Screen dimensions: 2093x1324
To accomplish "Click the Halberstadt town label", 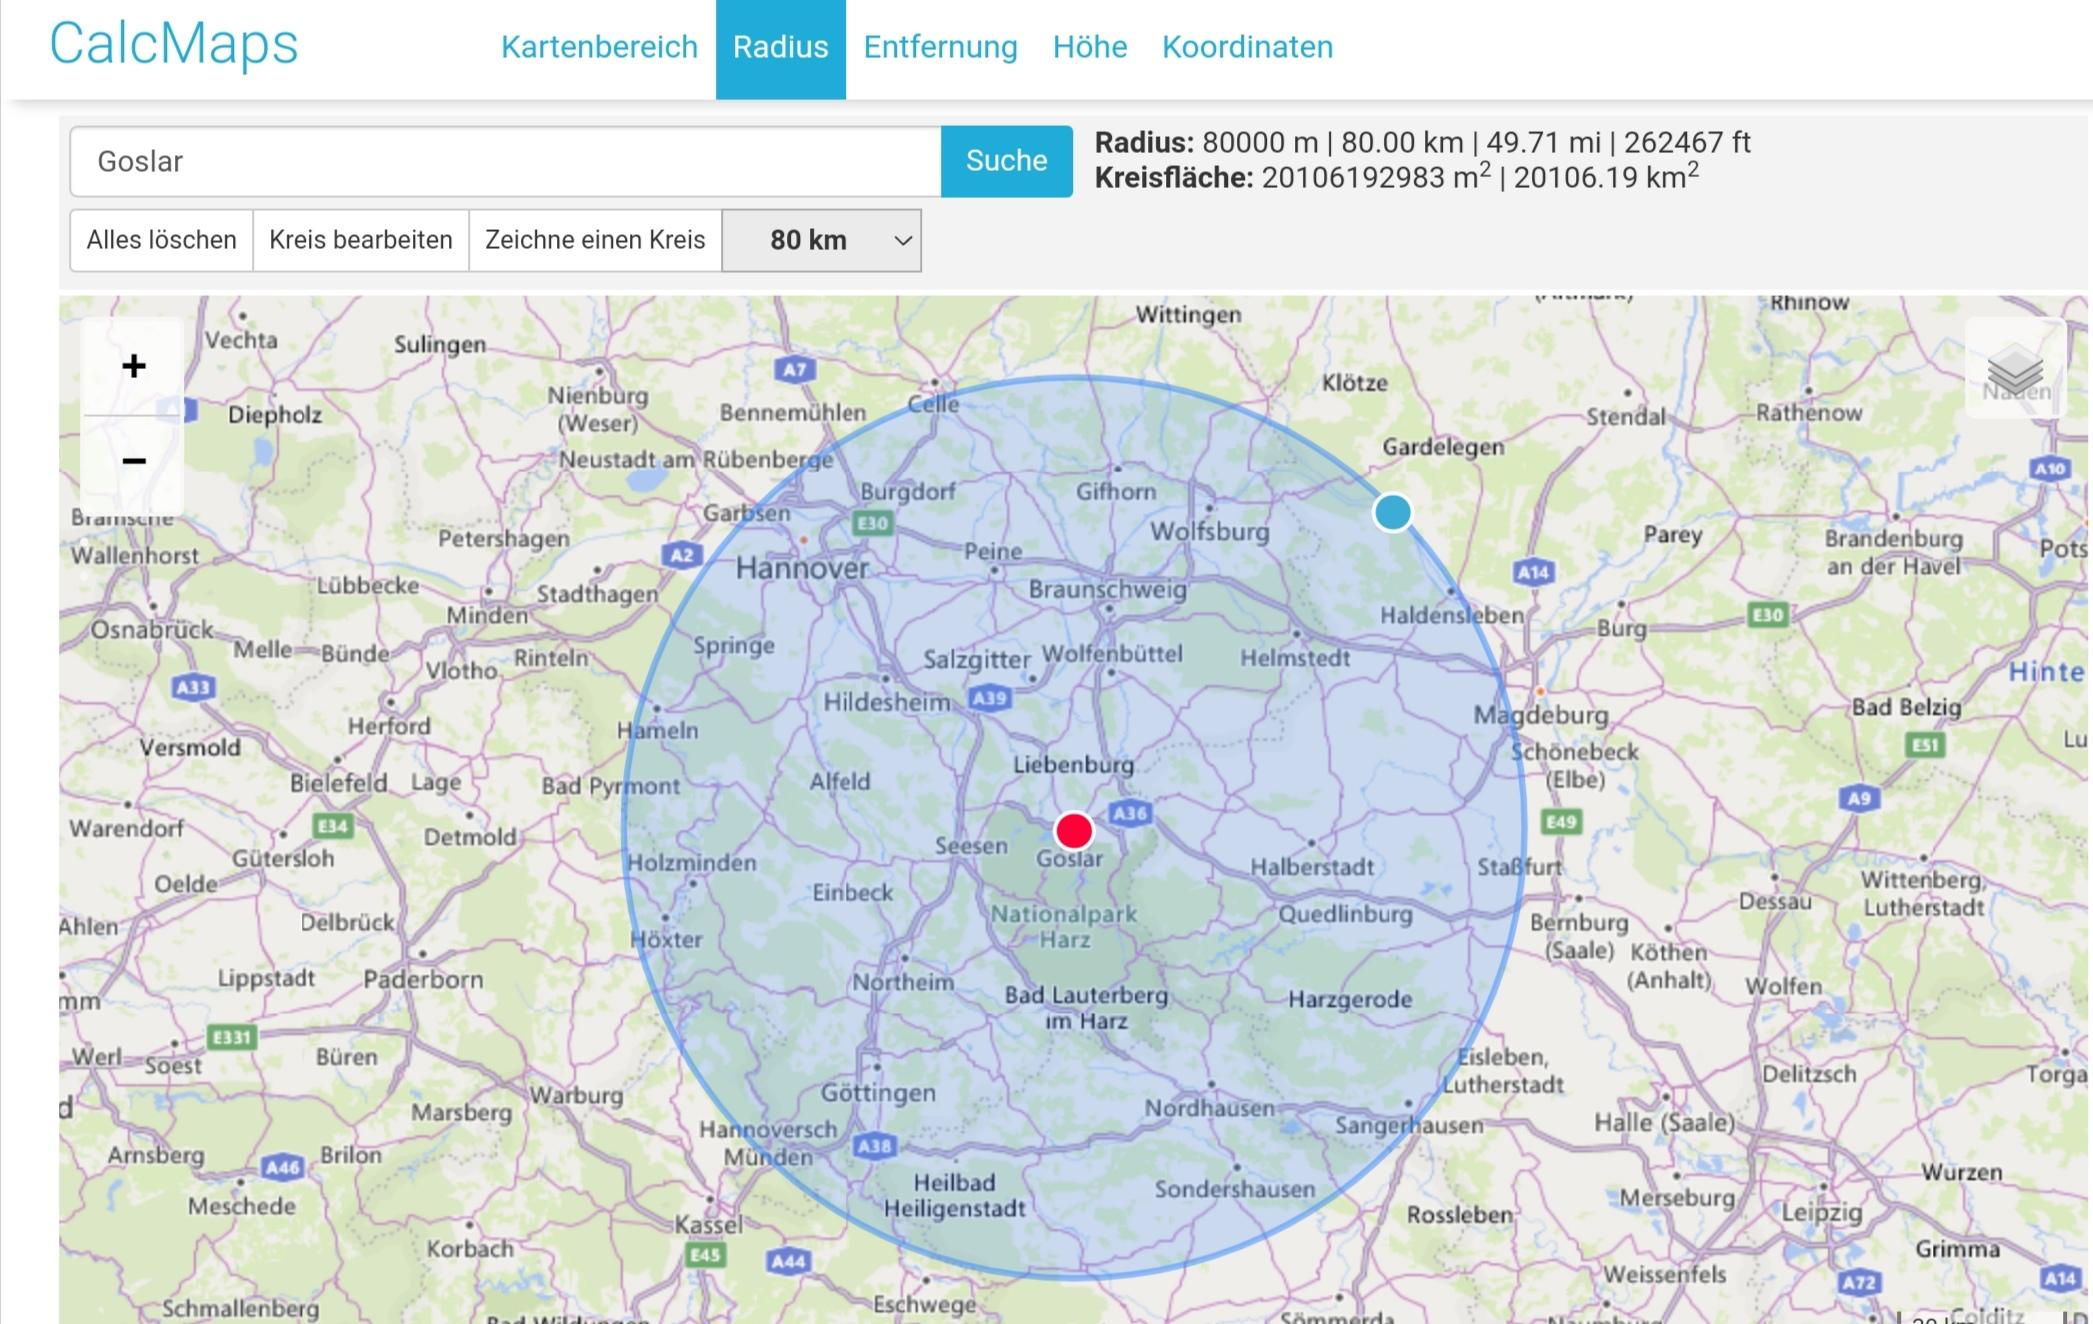I will click(1312, 868).
